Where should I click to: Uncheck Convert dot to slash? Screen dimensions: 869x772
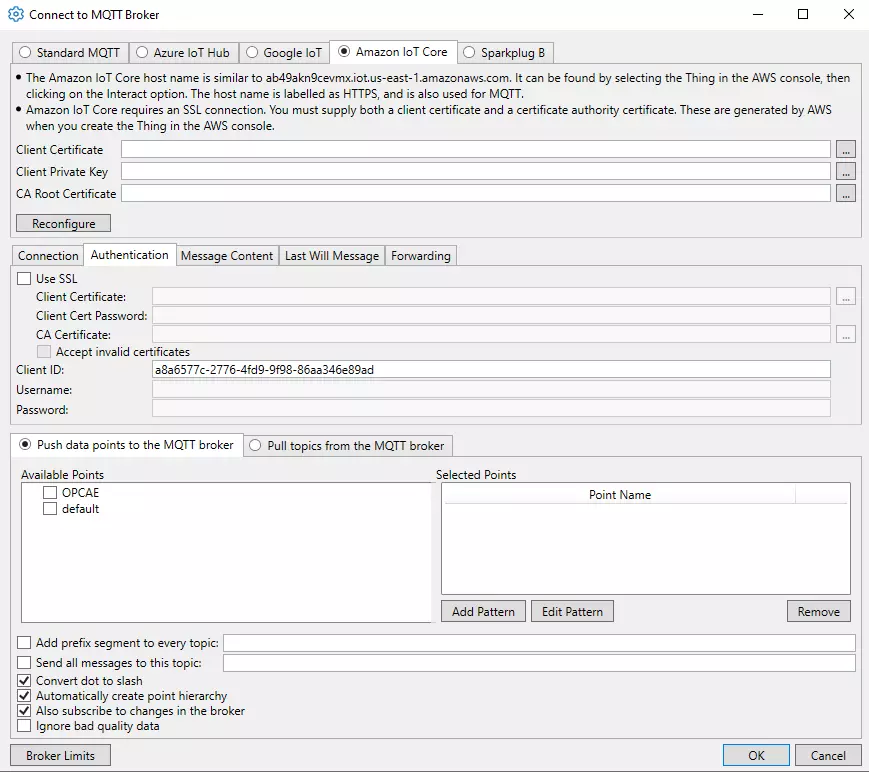(x=24, y=681)
